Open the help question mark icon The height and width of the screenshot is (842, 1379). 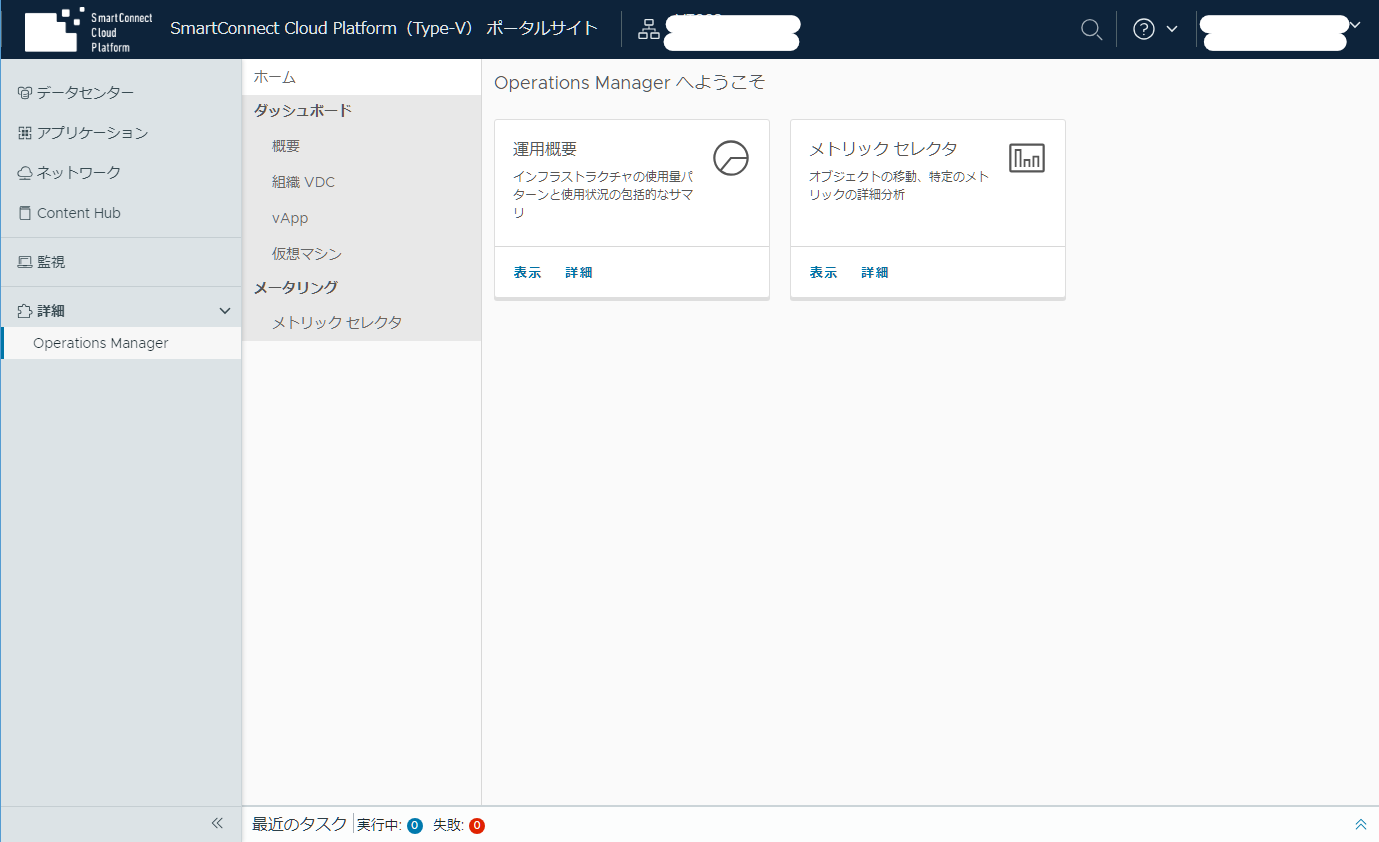[1144, 30]
